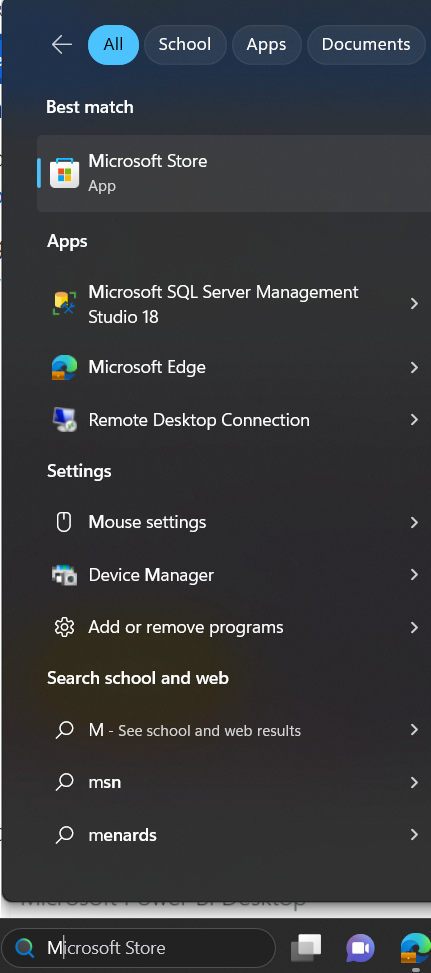The width and height of the screenshot is (431, 973).
Task: Go back using the arrow icon
Action: click(x=61, y=45)
